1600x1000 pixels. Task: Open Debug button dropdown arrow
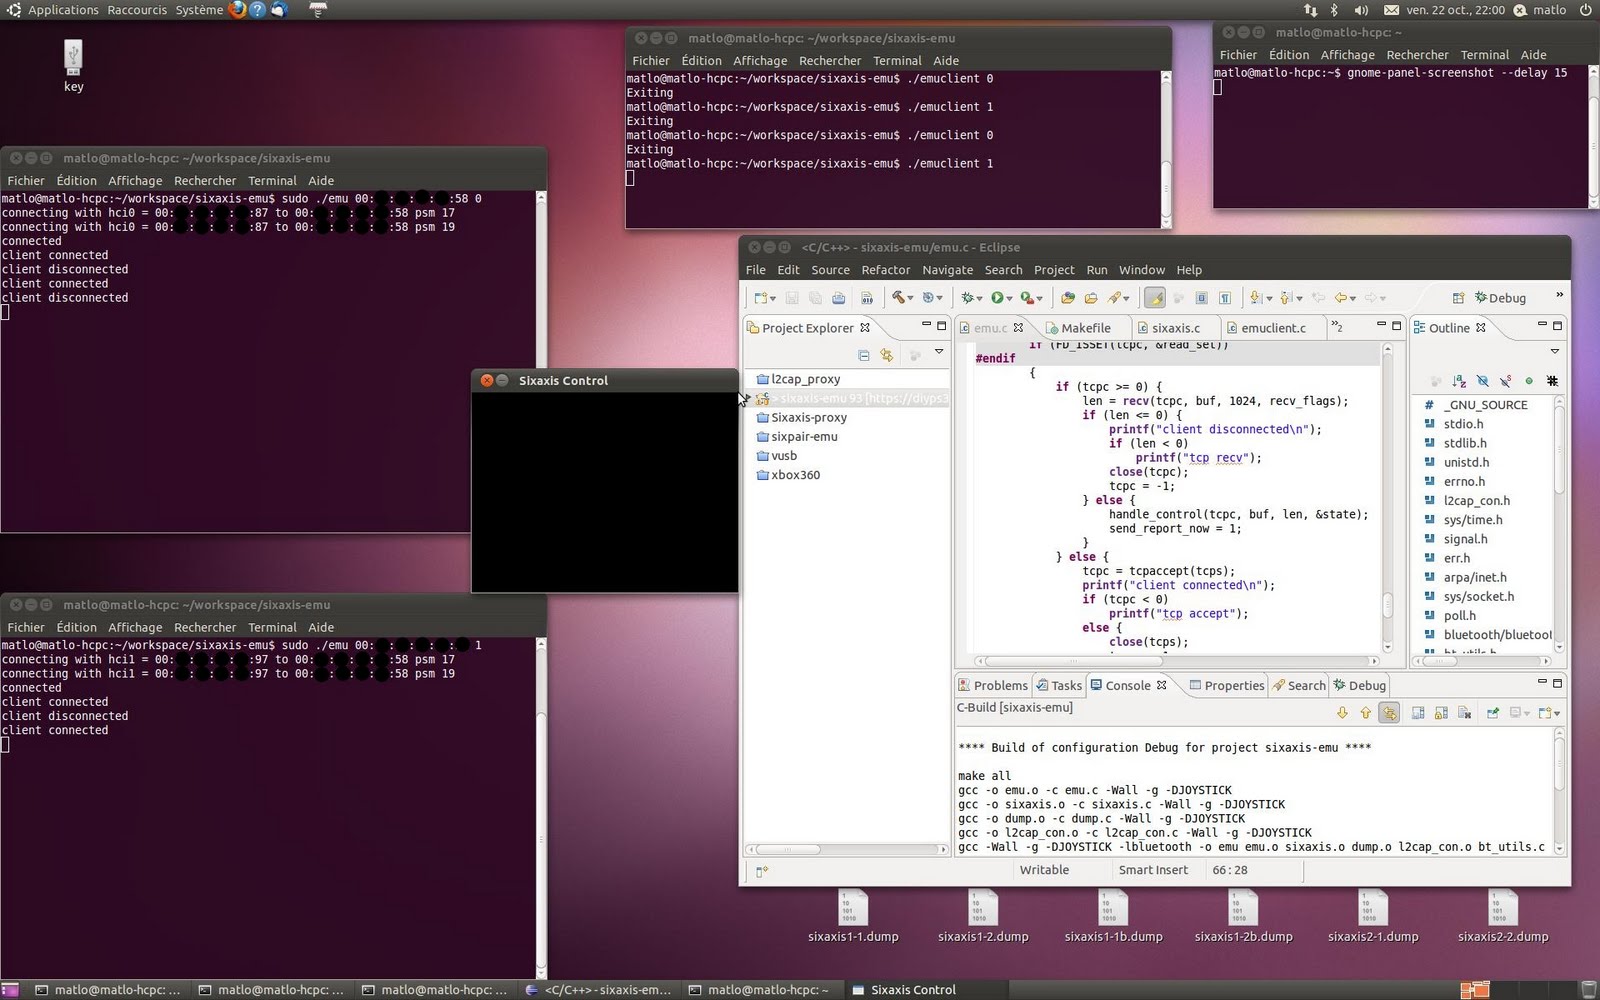979,299
